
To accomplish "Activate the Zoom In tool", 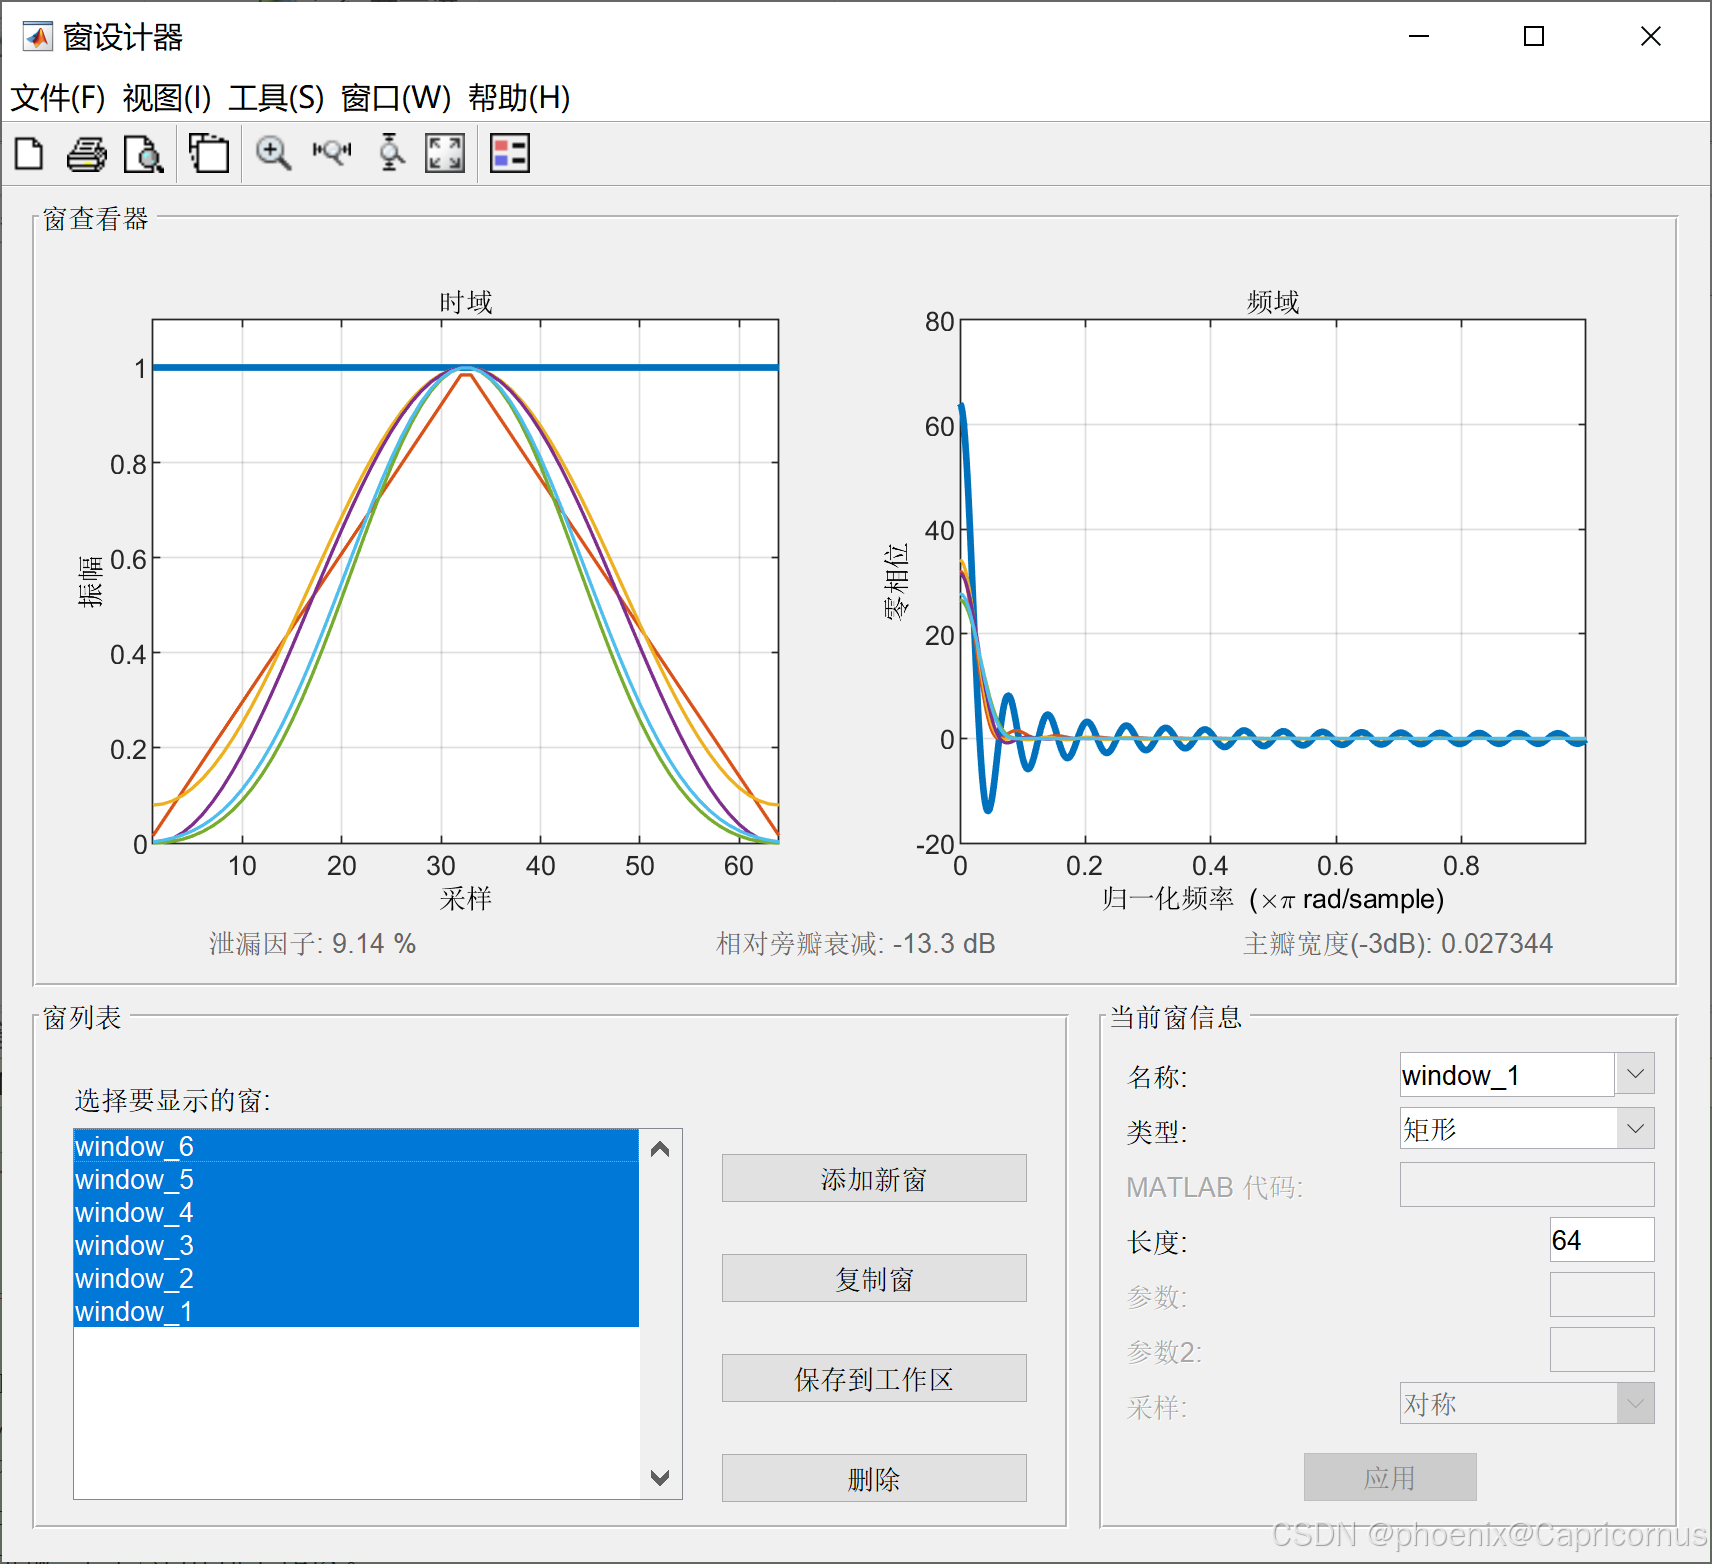I will point(273,154).
